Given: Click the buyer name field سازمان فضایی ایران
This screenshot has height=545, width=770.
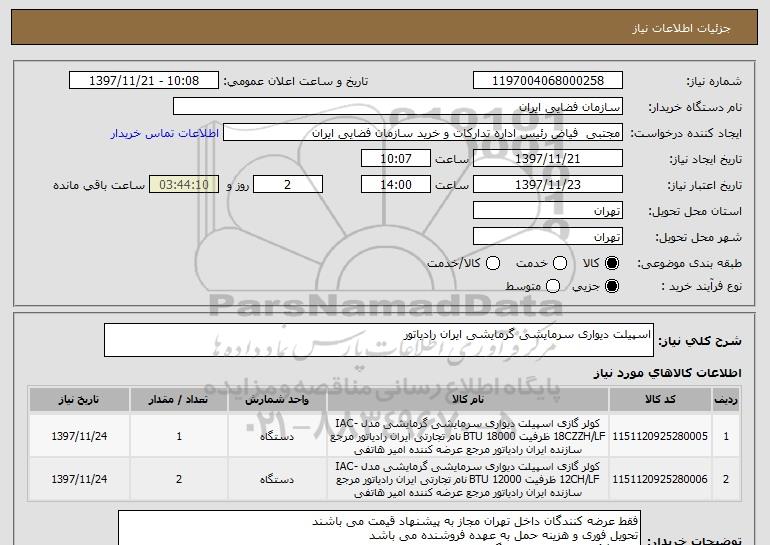Looking at the screenshot, I should pos(398,107).
